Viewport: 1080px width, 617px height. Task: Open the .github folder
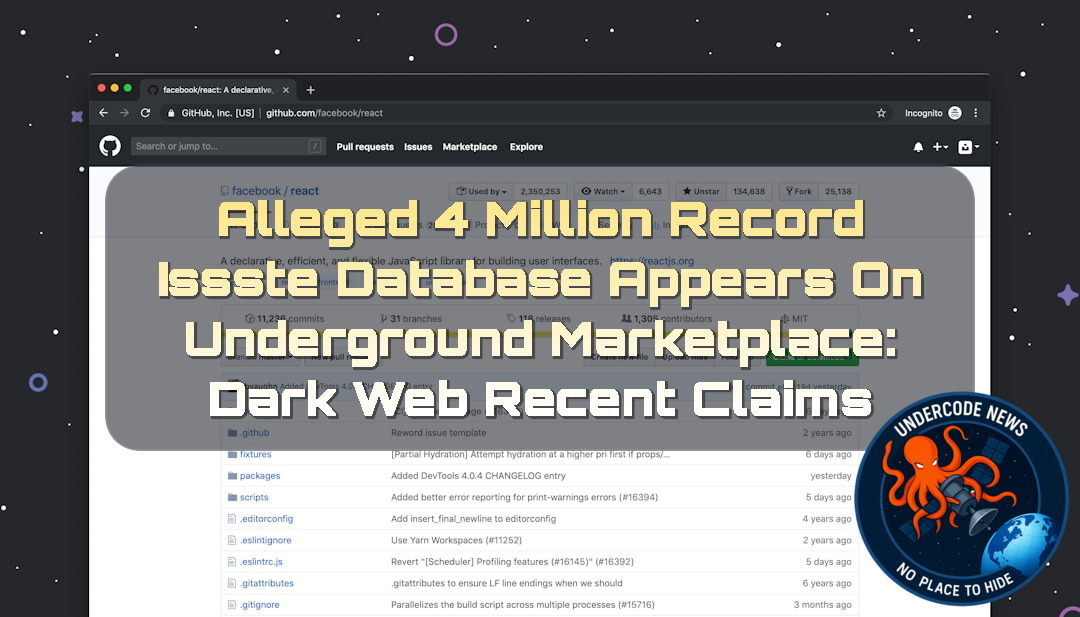pyautogui.click(x=254, y=432)
